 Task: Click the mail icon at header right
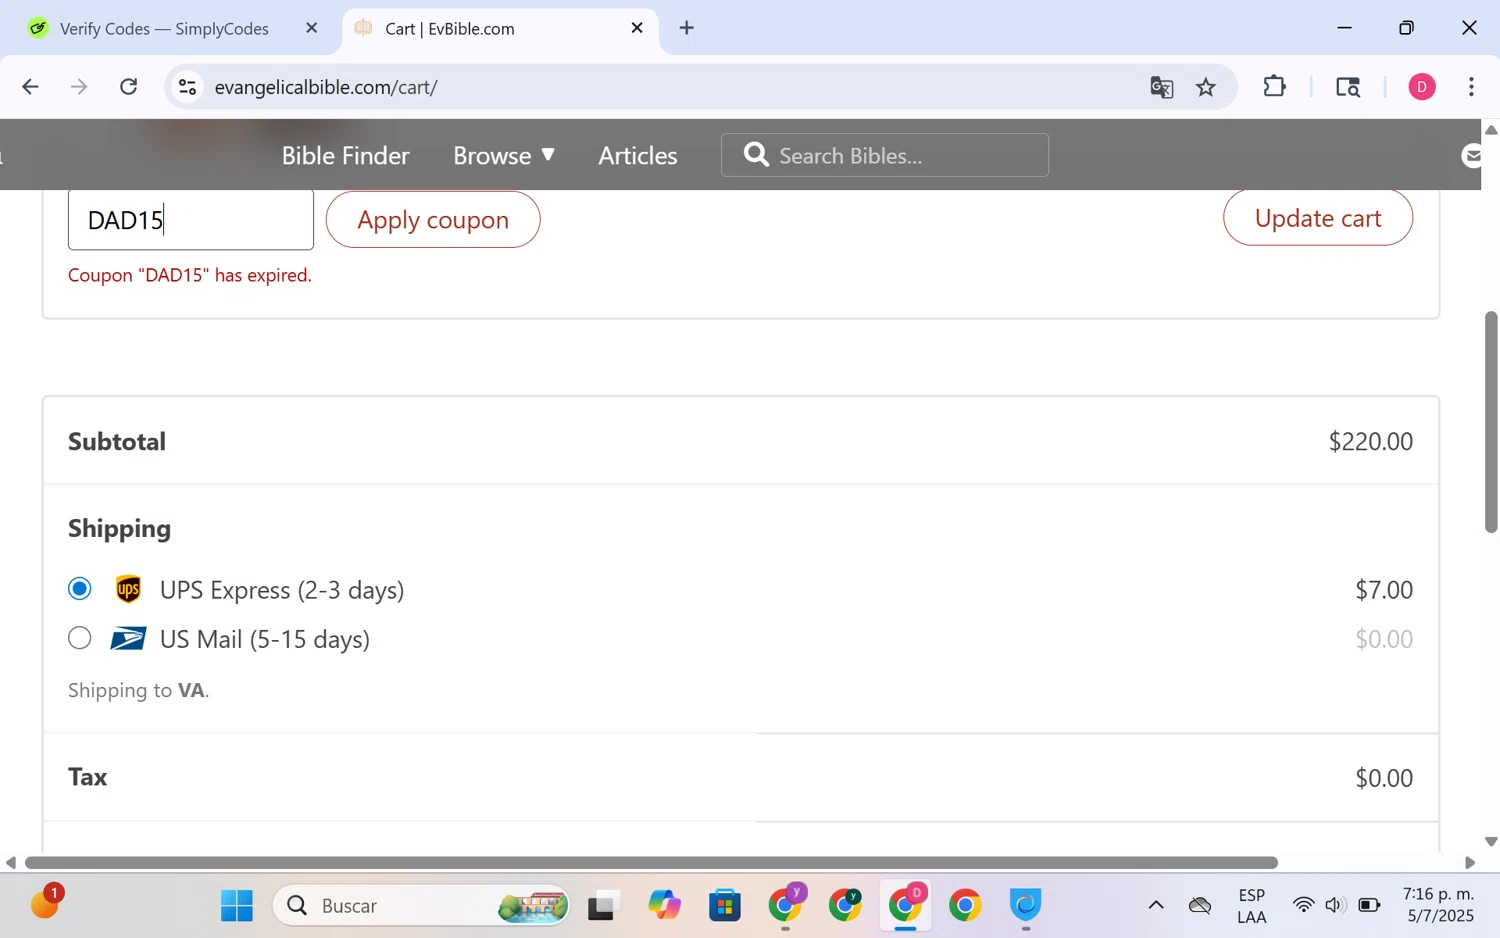coord(1471,155)
